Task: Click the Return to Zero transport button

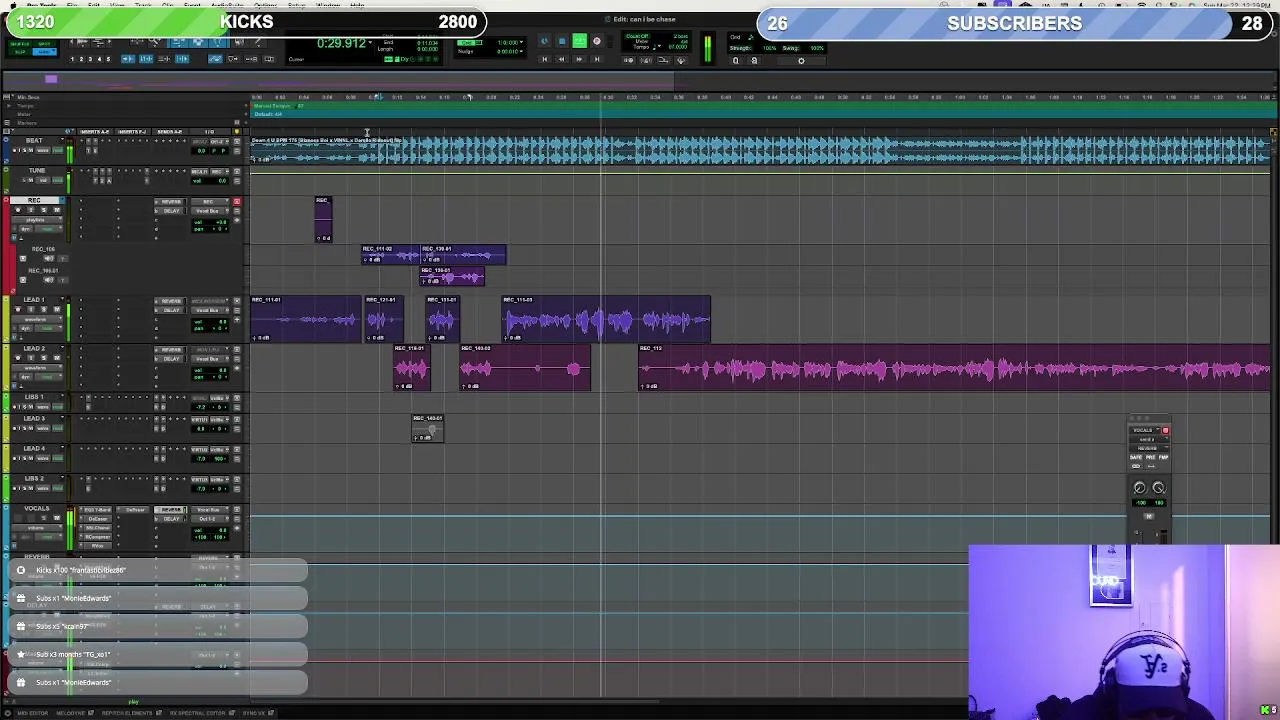Action: 544,59
